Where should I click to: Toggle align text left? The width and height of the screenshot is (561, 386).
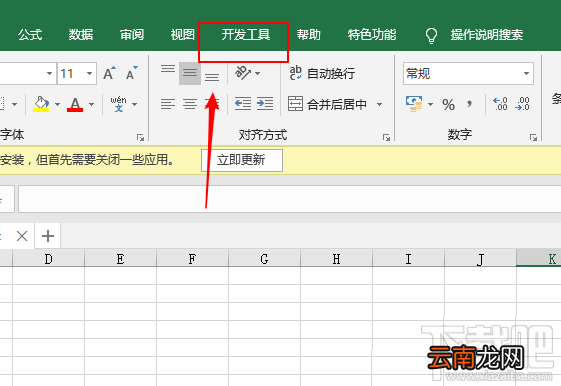point(168,104)
